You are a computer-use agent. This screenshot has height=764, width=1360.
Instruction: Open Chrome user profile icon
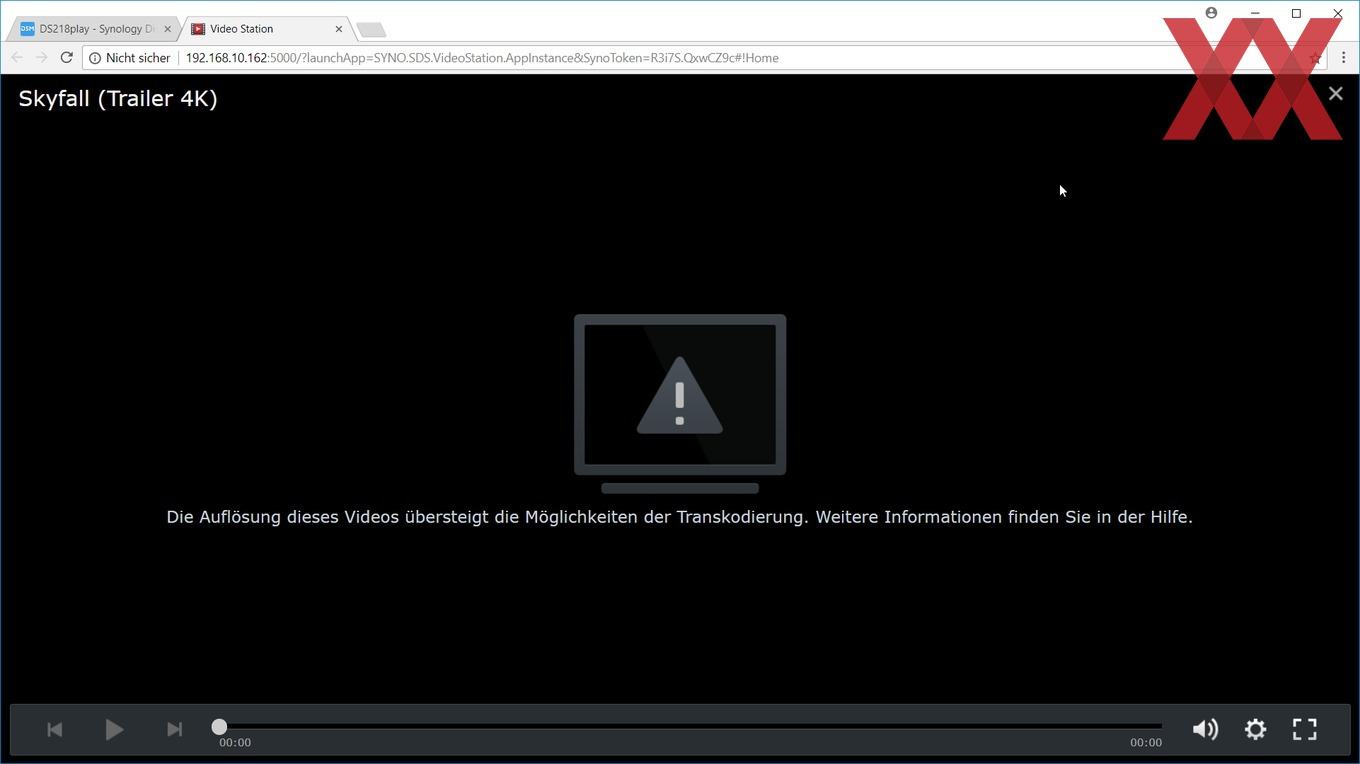pos(1211,13)
